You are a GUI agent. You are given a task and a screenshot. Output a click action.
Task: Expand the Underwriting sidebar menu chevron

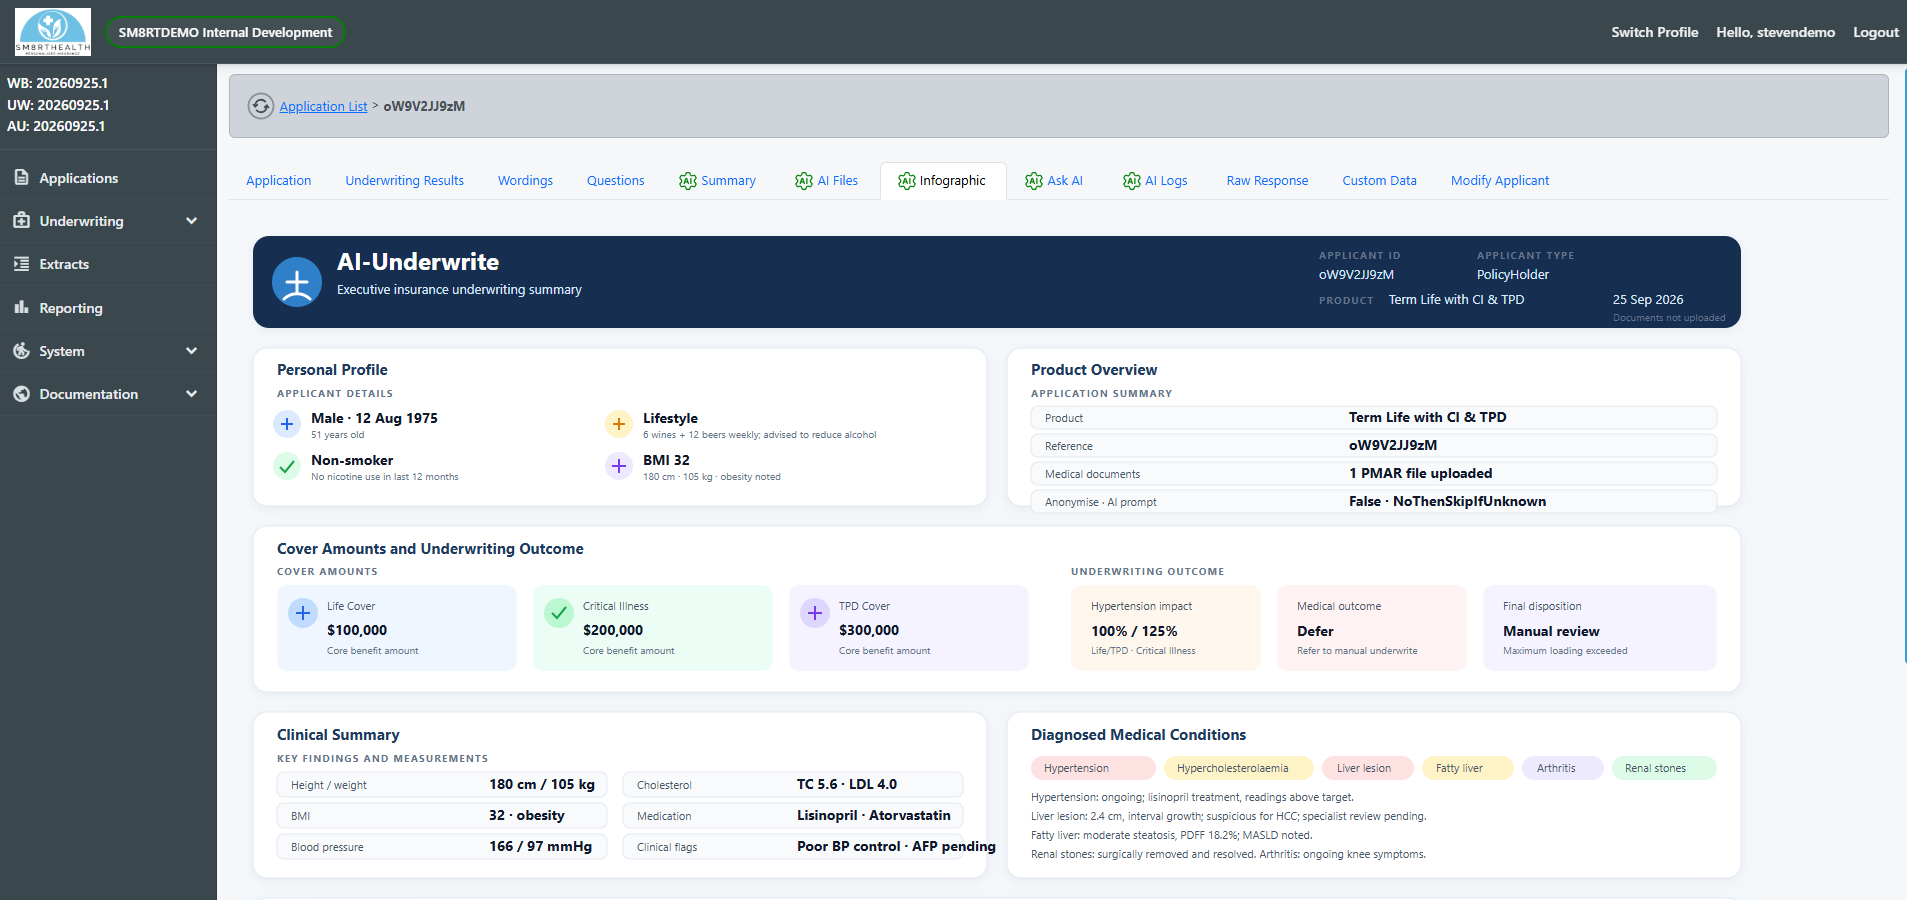tap(192, 221)
